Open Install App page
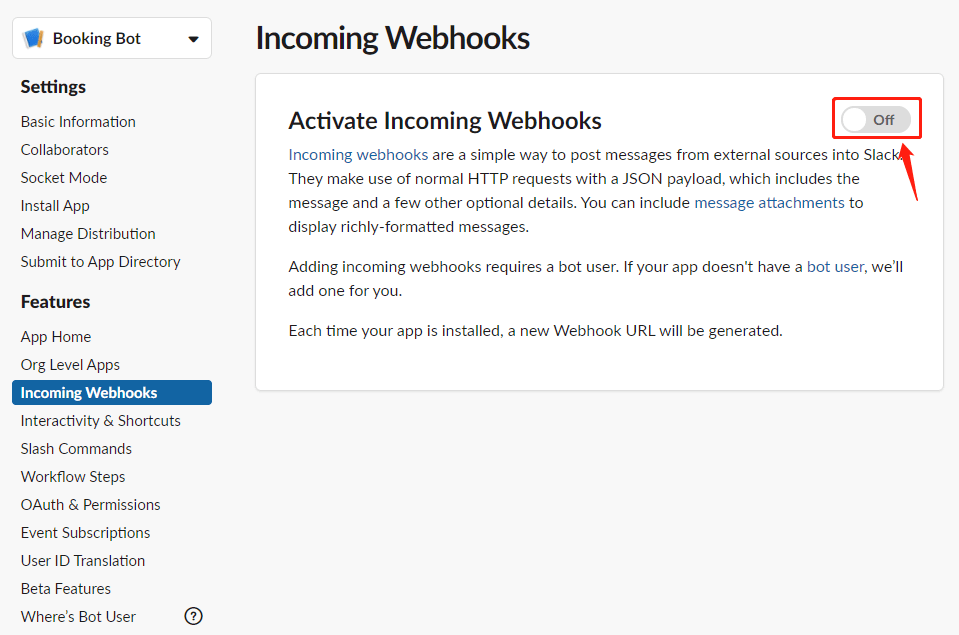The height and width of the screenshot is (635, 959). click(x=55, y=205)
